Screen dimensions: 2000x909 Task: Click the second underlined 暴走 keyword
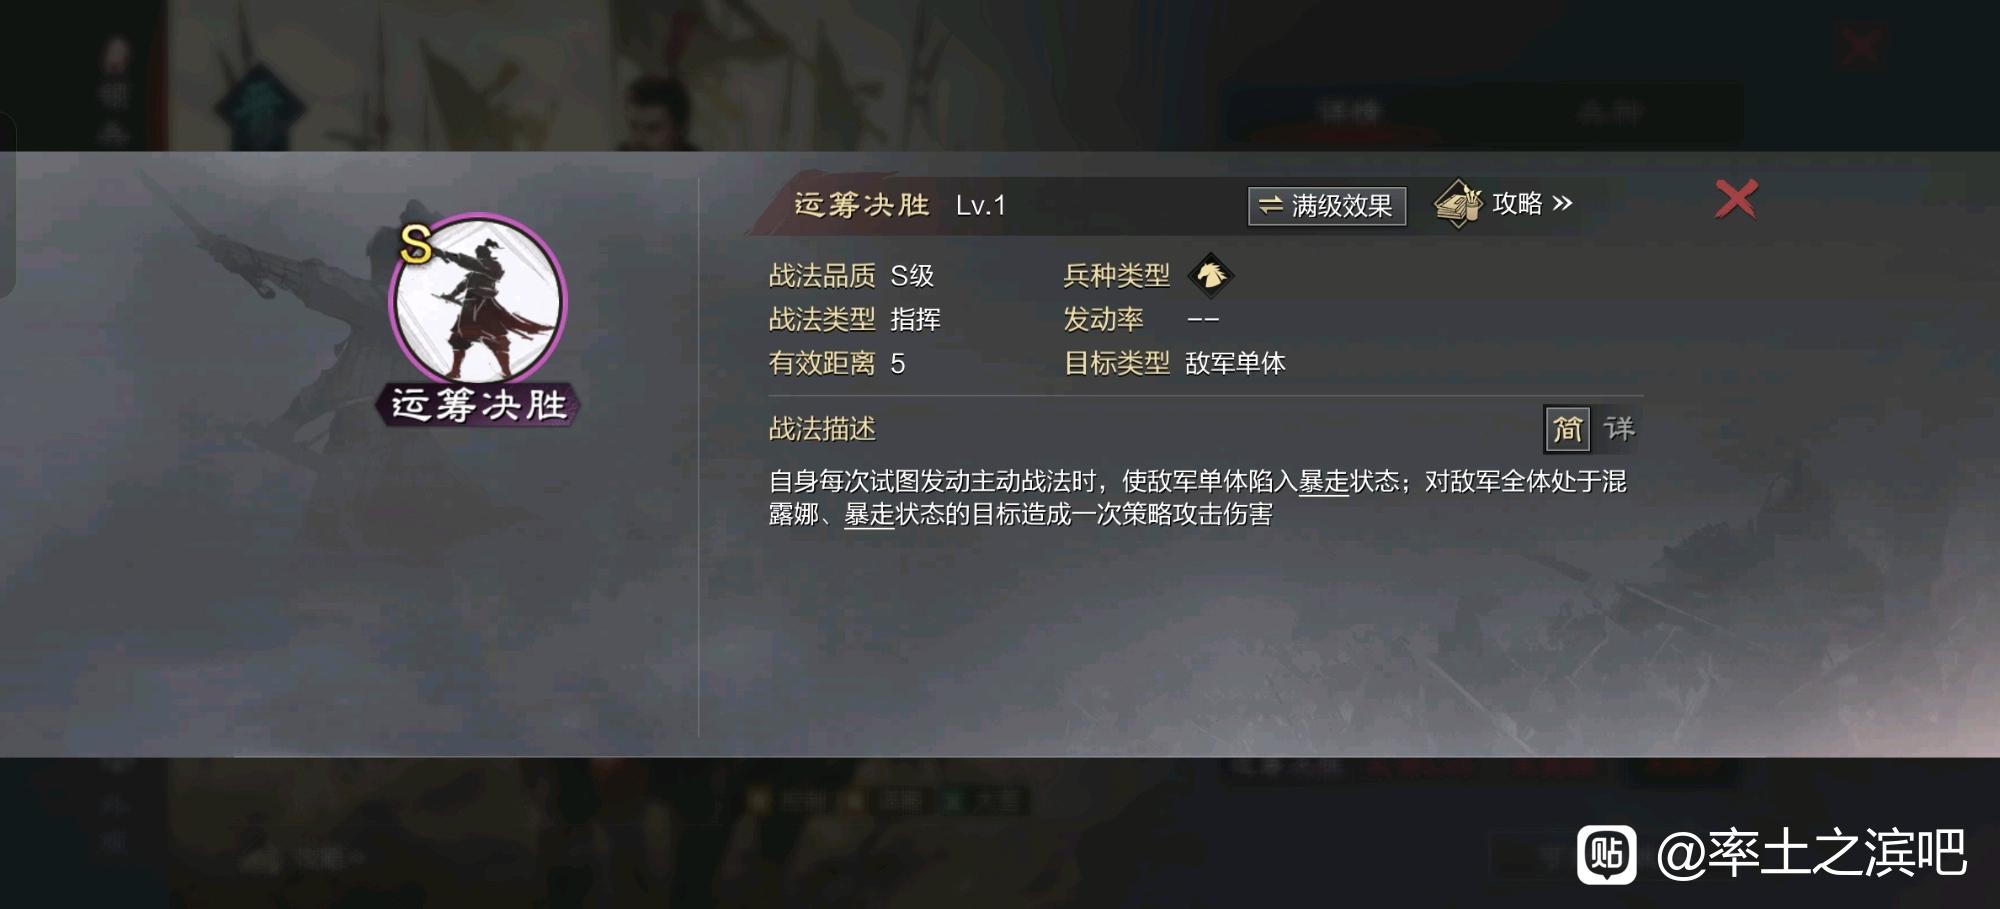tap(869, 515)
